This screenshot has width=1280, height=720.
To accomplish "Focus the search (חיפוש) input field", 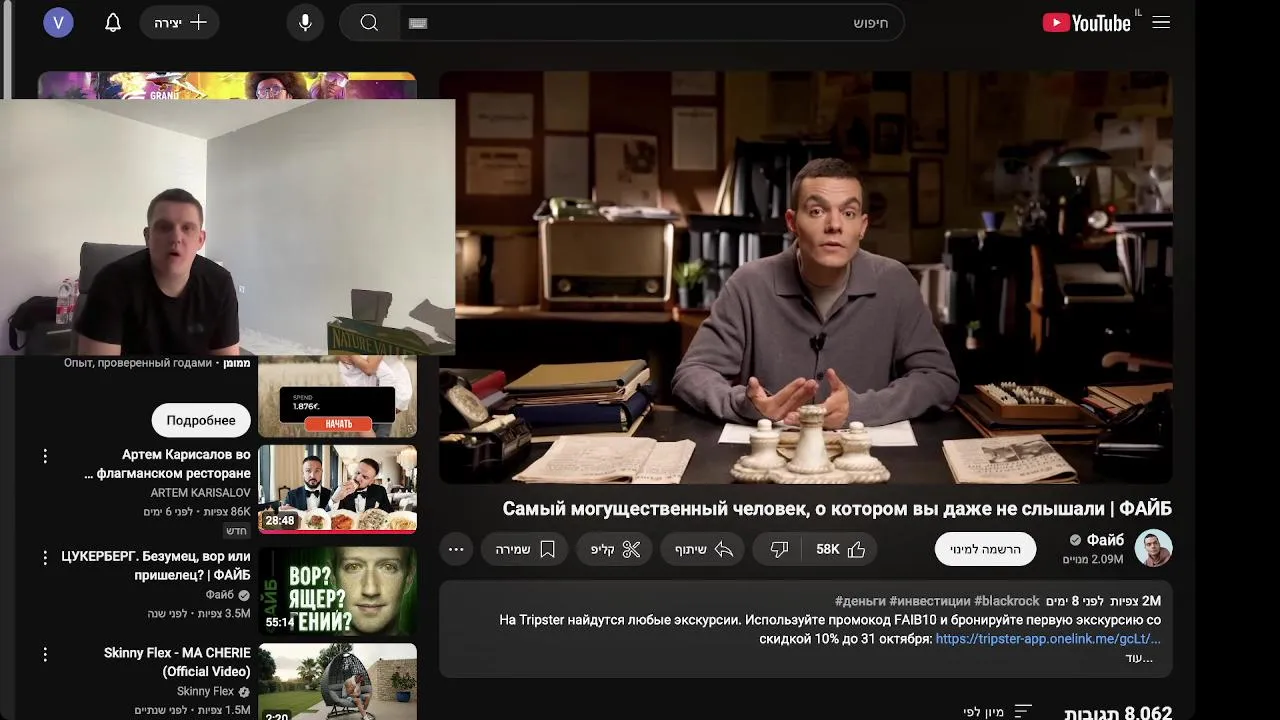I will 650,22.
